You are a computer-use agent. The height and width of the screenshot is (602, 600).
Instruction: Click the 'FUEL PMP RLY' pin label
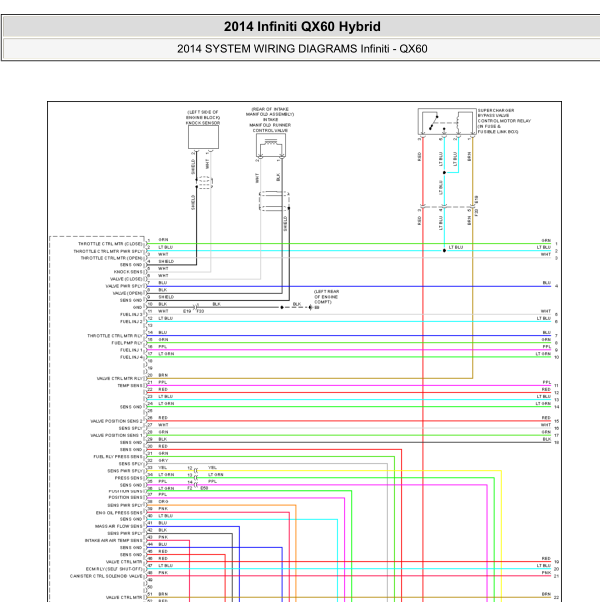point(127,343)
